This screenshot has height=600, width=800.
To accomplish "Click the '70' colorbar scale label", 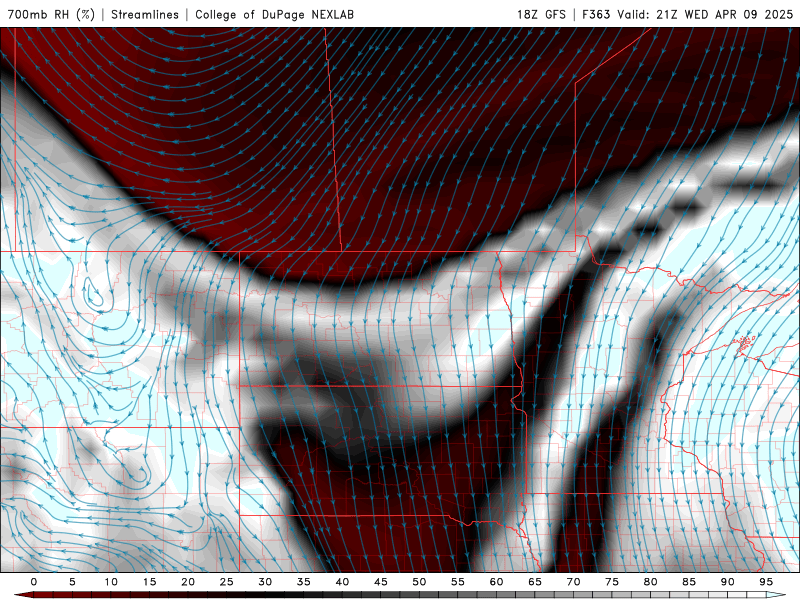I will click(x=573, y=582).
